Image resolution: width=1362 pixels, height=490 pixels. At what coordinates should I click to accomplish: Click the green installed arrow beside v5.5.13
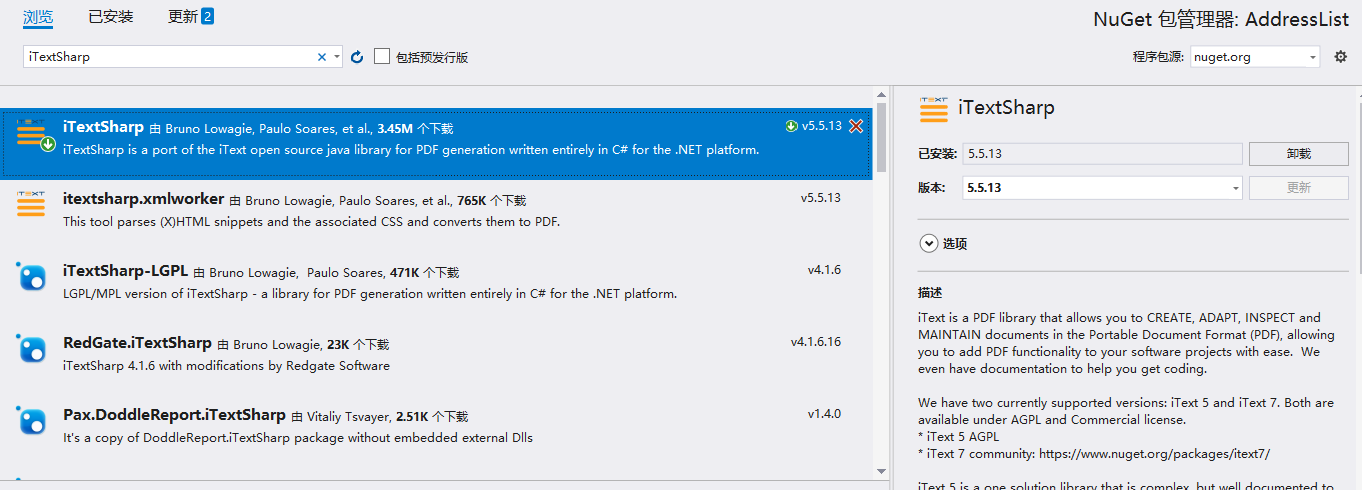pos(792,126)
